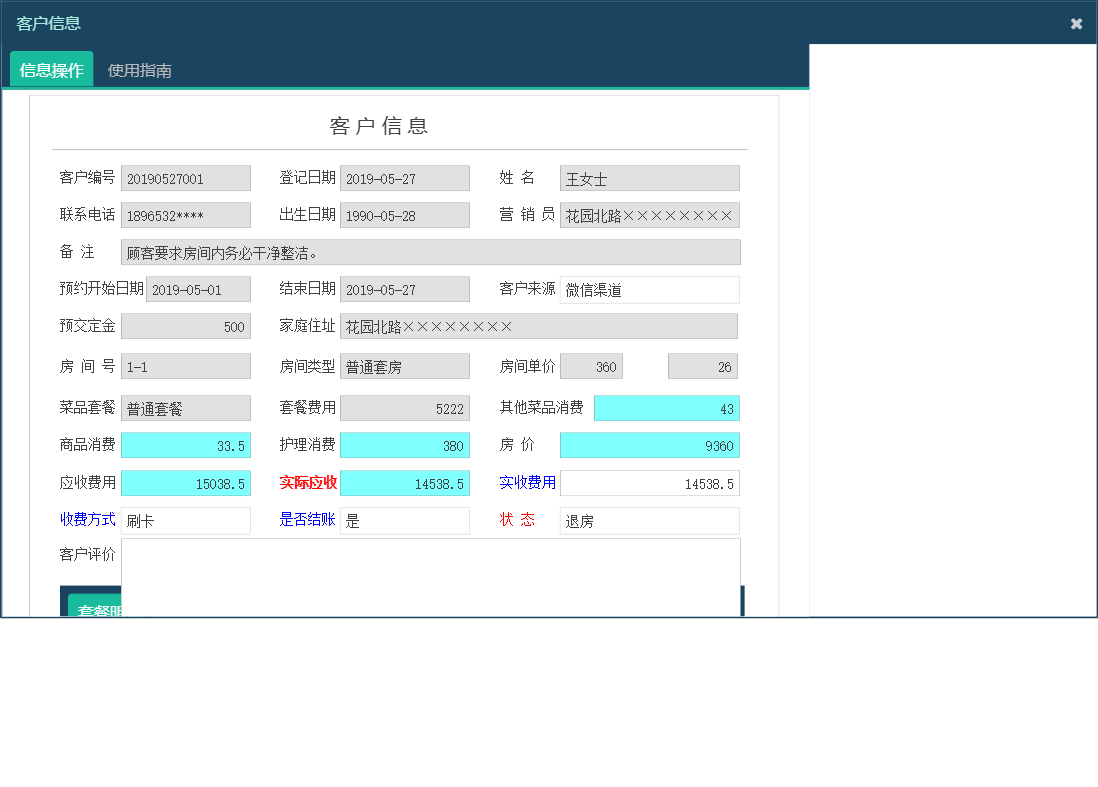This screenshot has width=1098, height=787.
Task: Open the 房间类型 selector showing 普通套房
Action: point(405,365)
